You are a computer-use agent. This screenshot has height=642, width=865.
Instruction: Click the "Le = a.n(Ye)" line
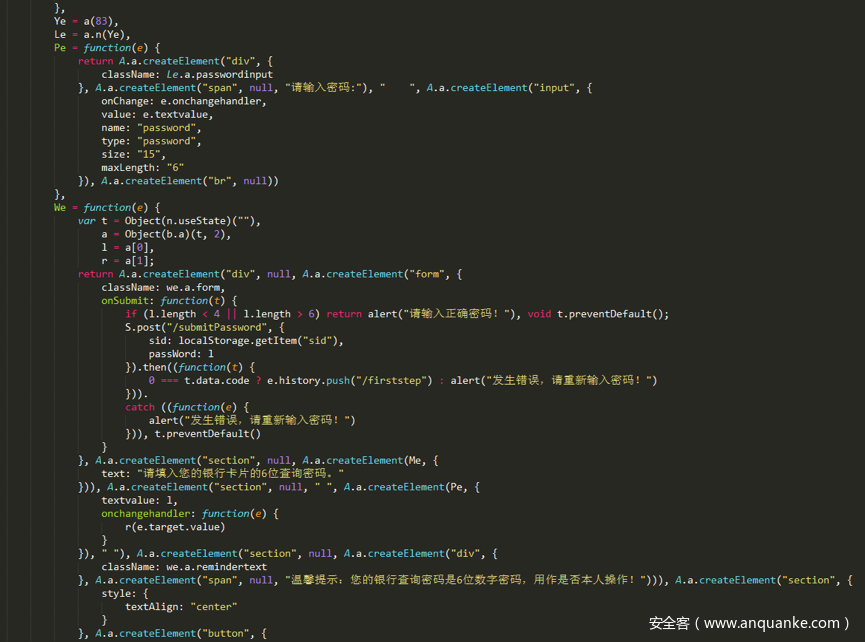(92, 34)
